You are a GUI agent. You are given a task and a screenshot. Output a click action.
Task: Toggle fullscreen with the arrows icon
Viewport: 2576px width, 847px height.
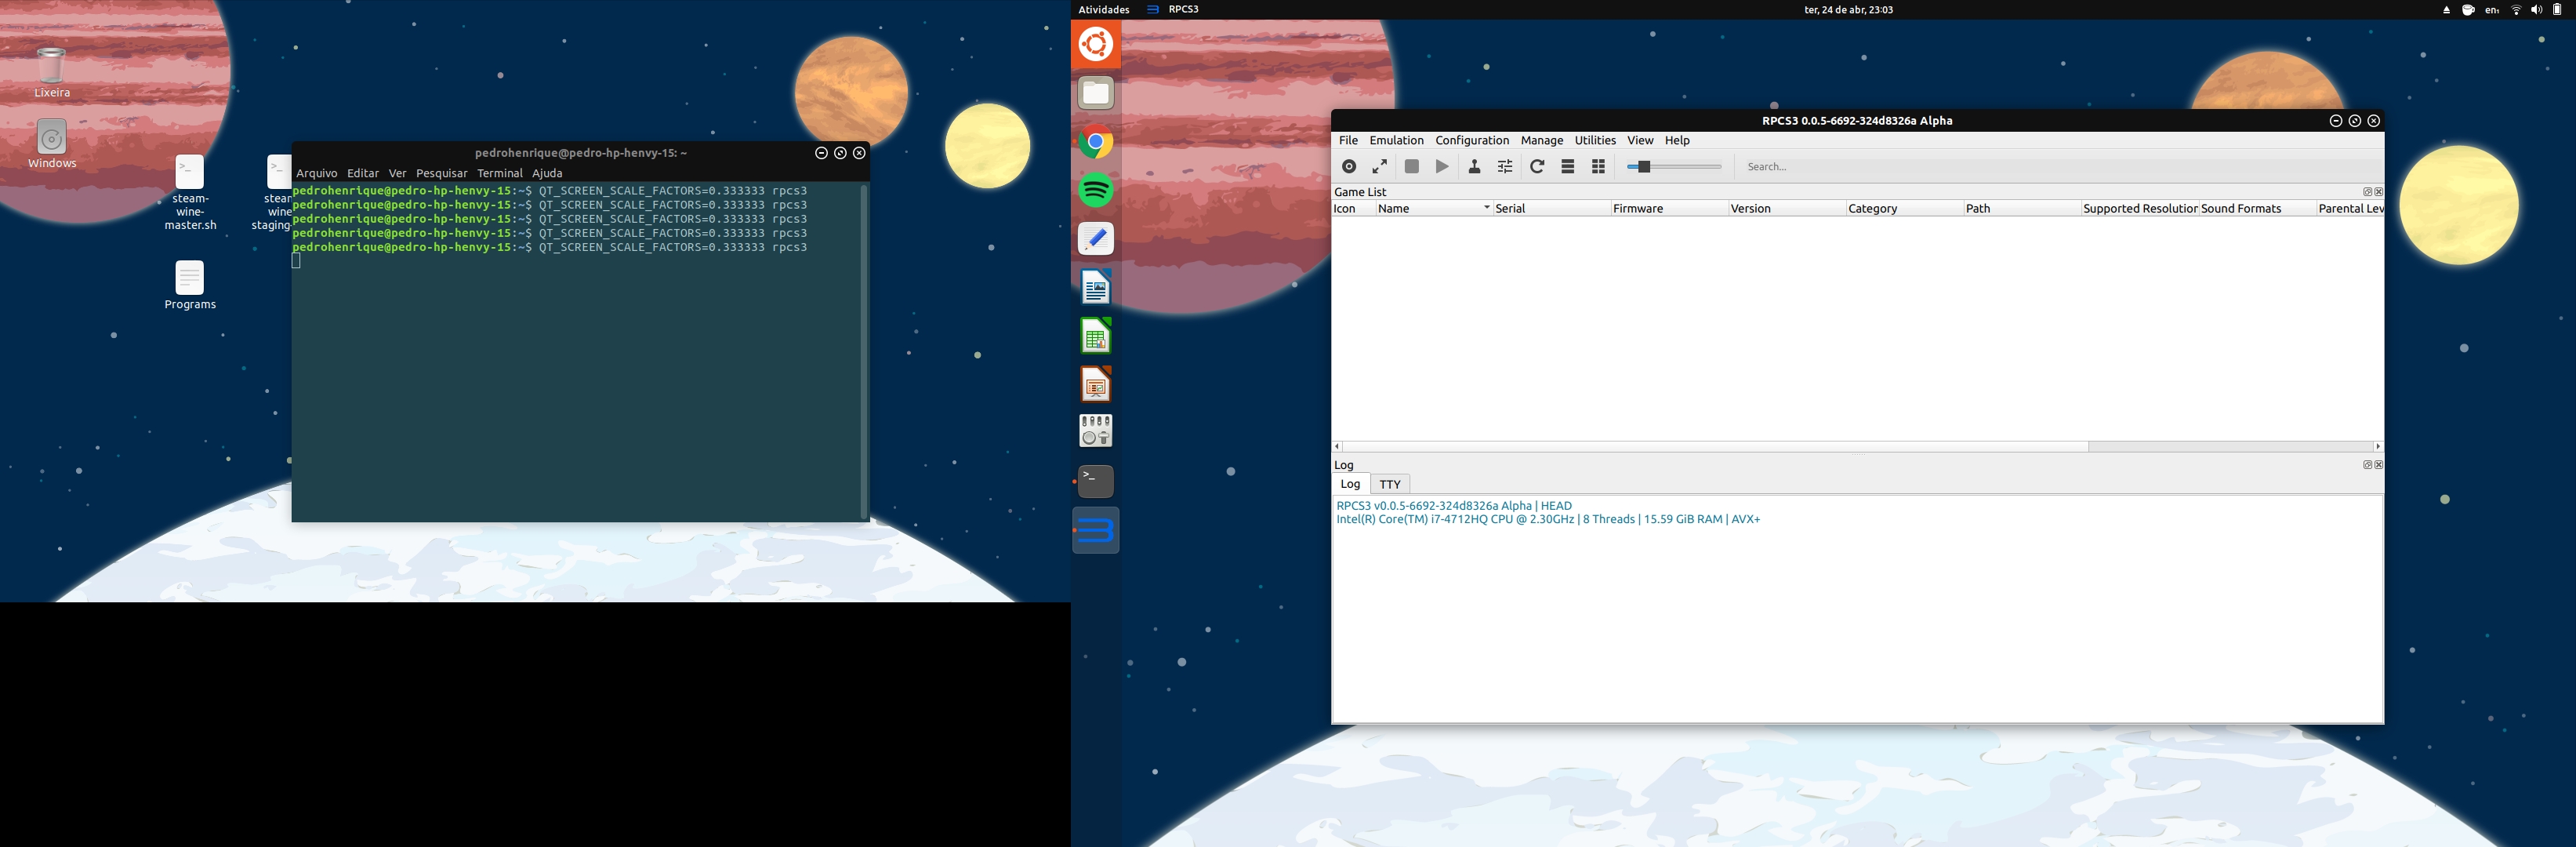(x=1379, y=167)
